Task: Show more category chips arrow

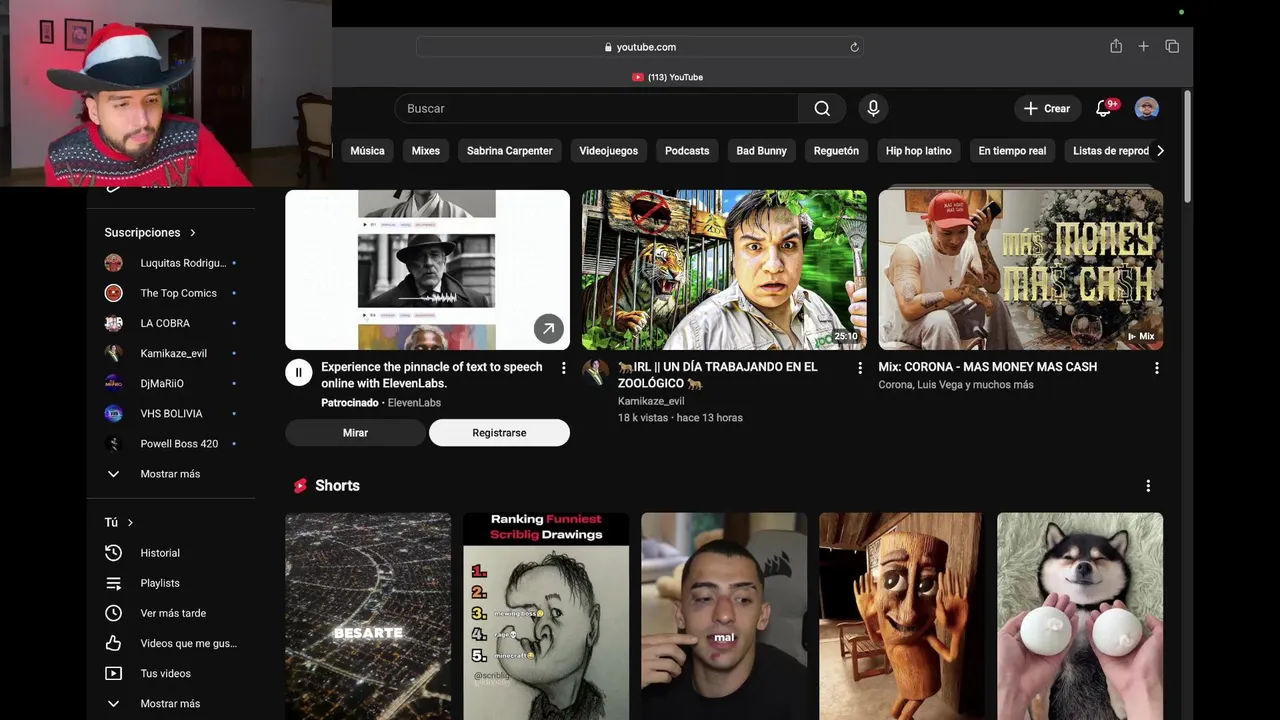Action: [1160, 151]
